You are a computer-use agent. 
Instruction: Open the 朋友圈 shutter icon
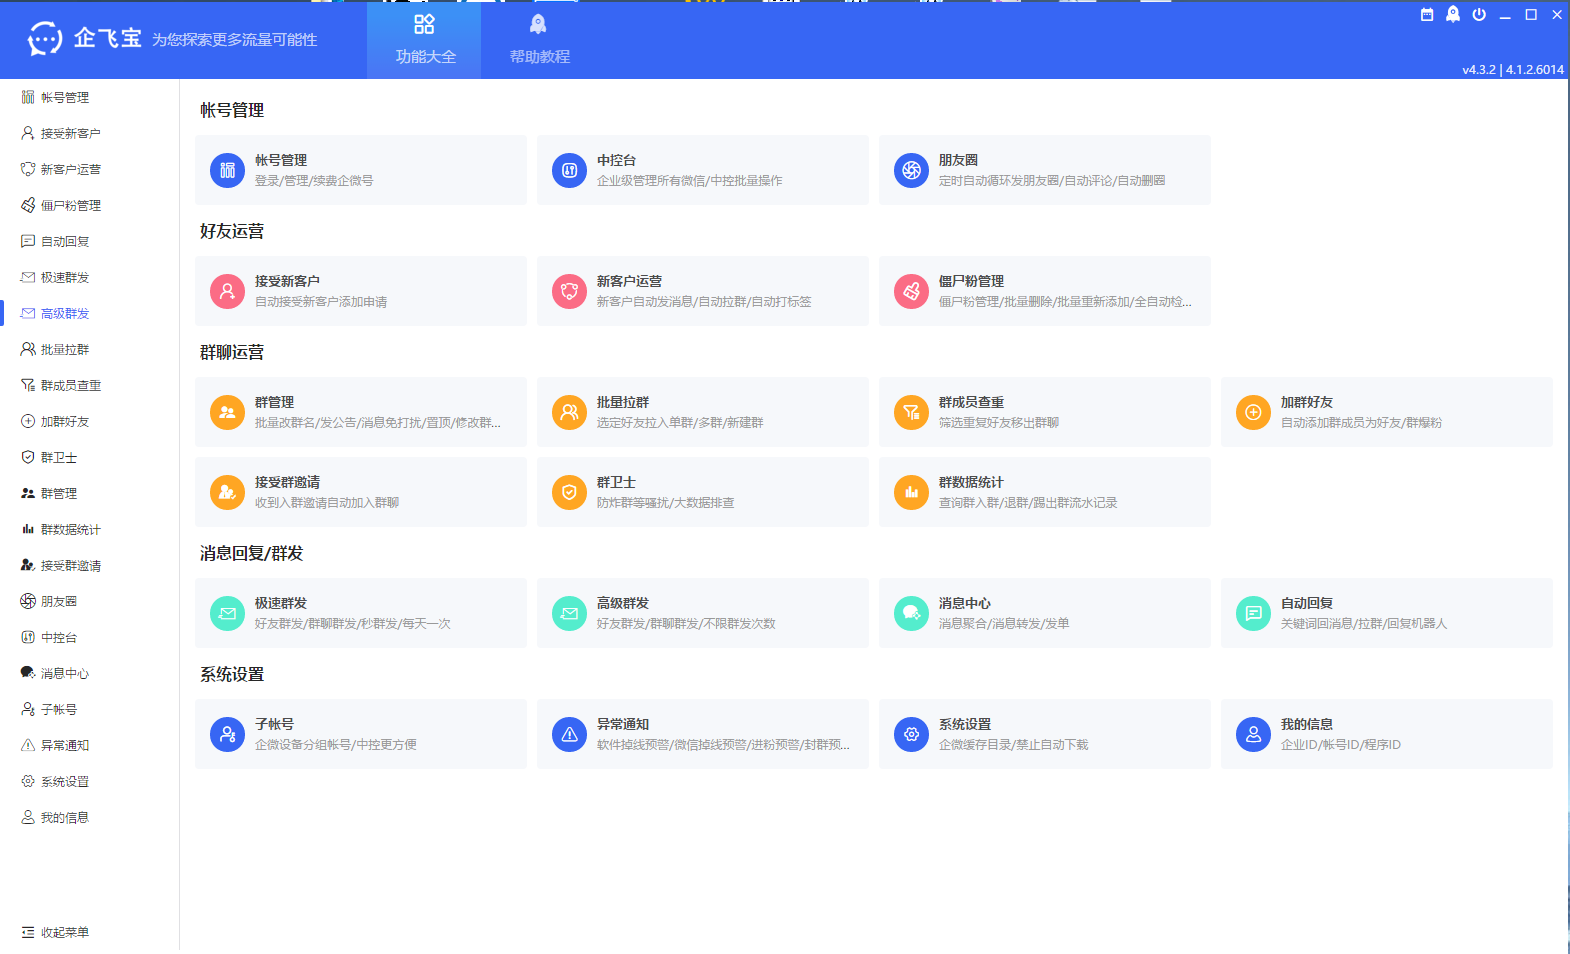pos(911,170)
